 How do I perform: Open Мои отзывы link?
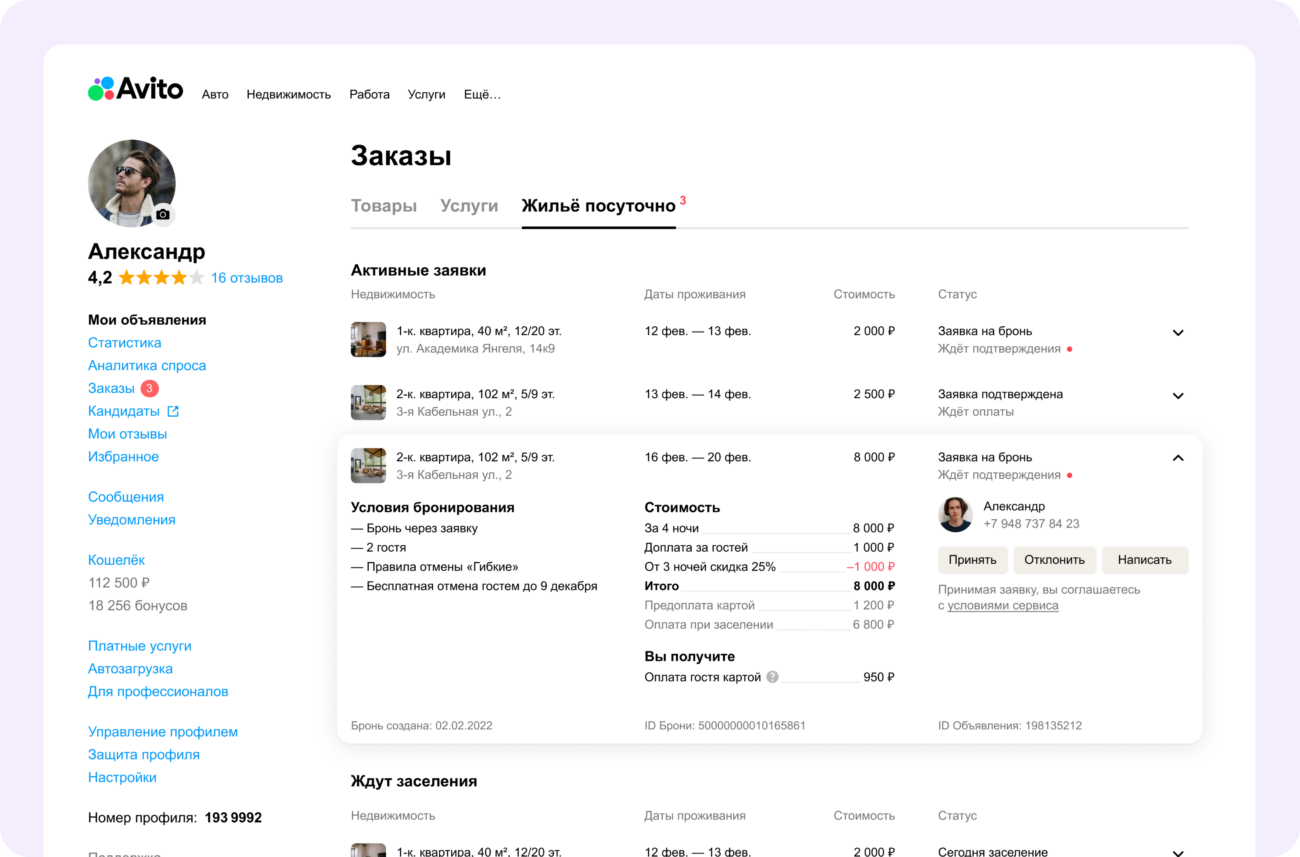pos(128,434)
